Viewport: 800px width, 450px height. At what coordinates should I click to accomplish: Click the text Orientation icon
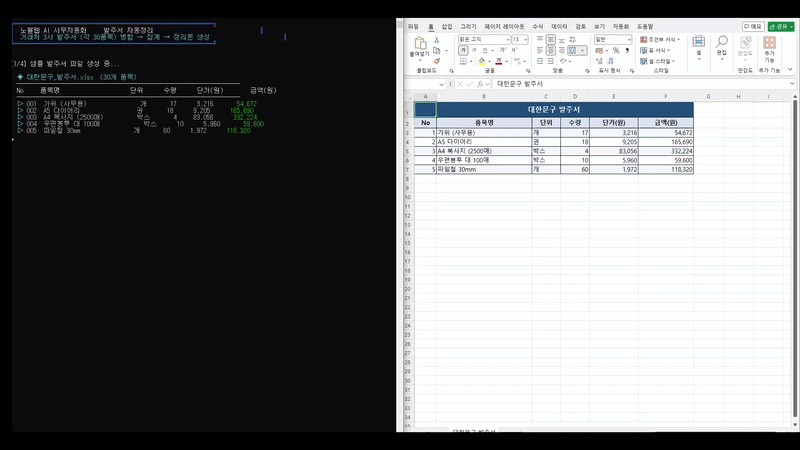coord(562,61)
